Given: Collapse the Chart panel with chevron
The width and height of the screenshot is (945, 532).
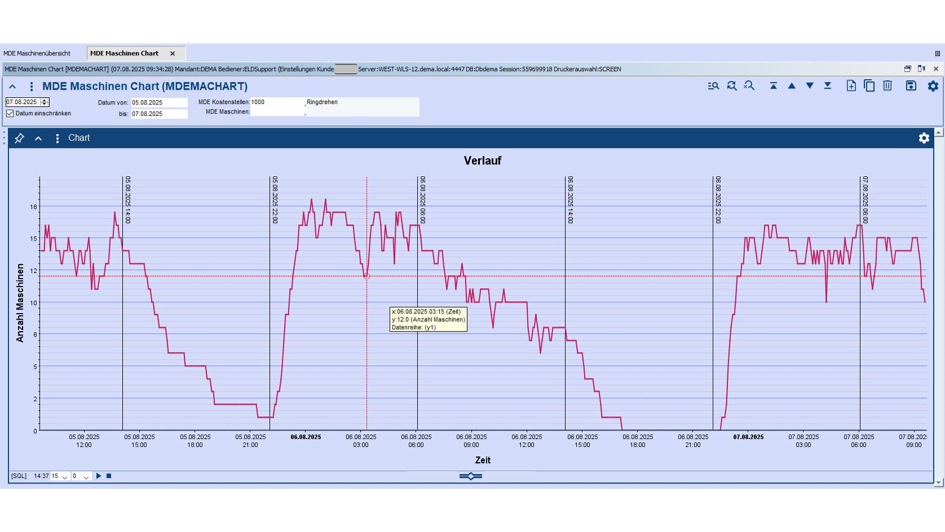Looking at the screenshot, I should point(38,138).
